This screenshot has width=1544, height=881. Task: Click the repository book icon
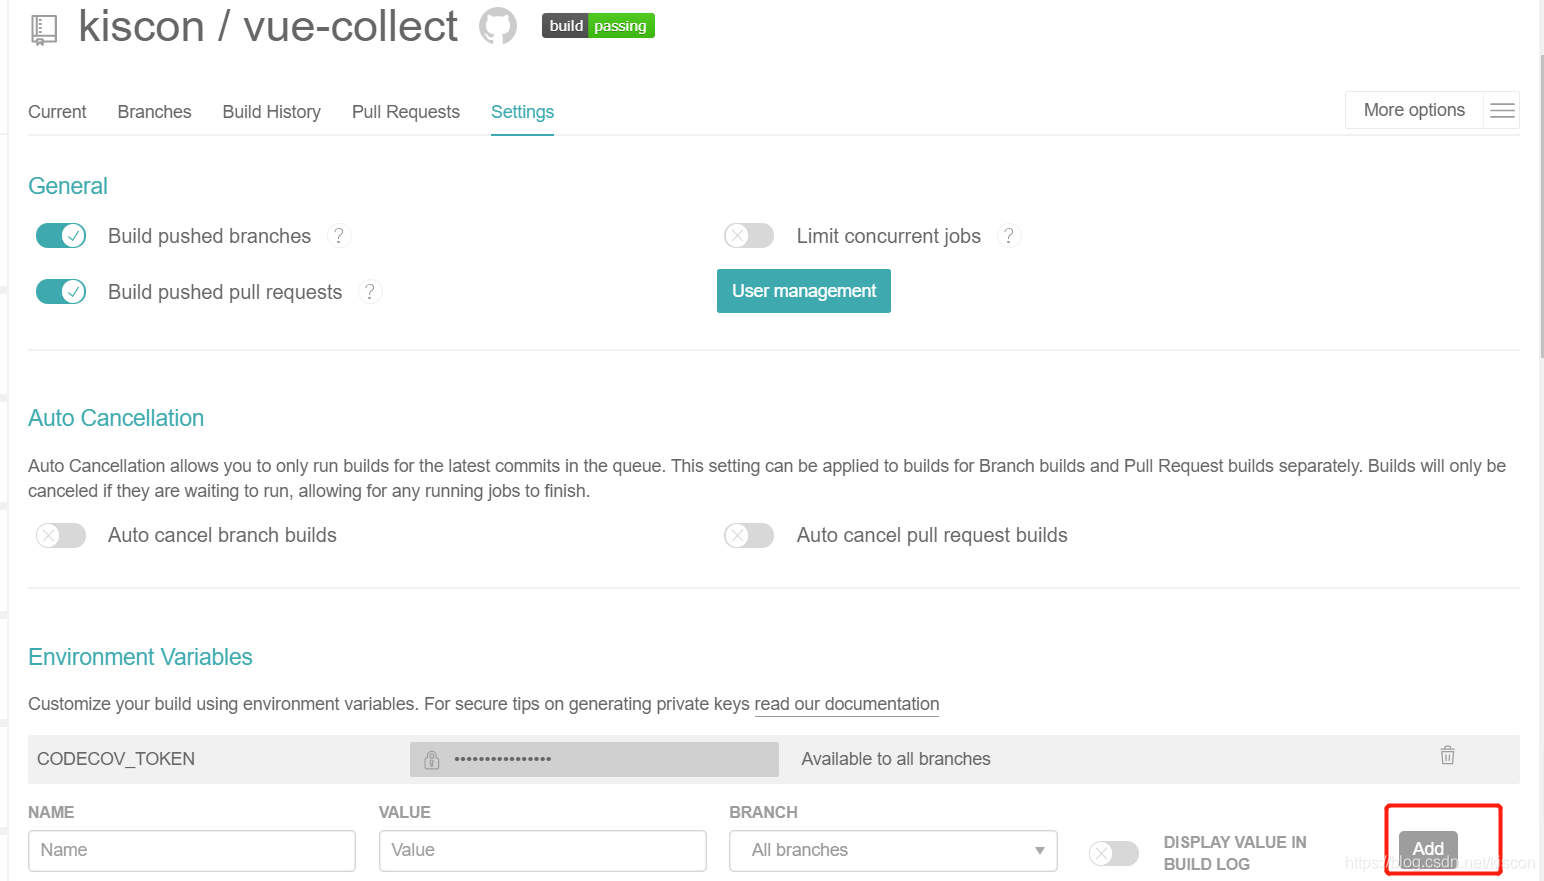(44, 29)
